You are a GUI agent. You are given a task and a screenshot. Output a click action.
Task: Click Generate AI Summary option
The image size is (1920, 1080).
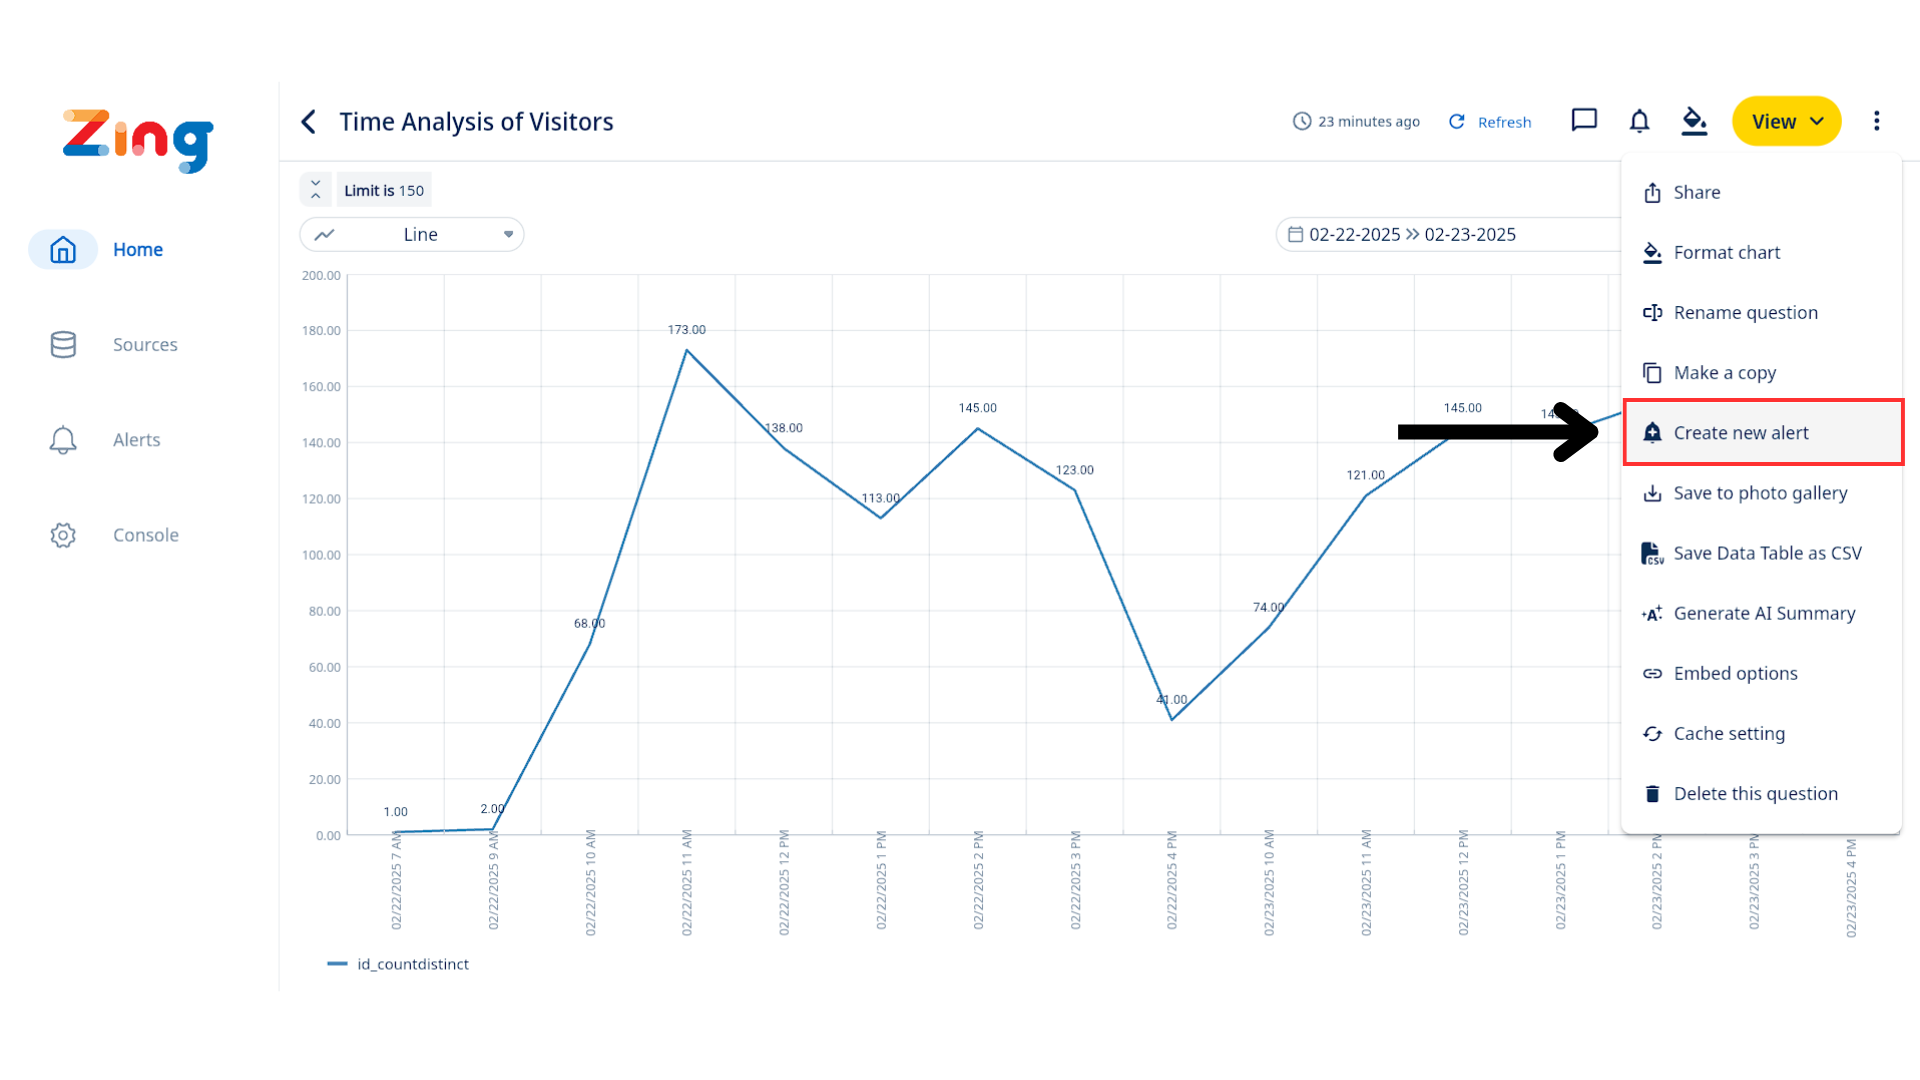1764,613
